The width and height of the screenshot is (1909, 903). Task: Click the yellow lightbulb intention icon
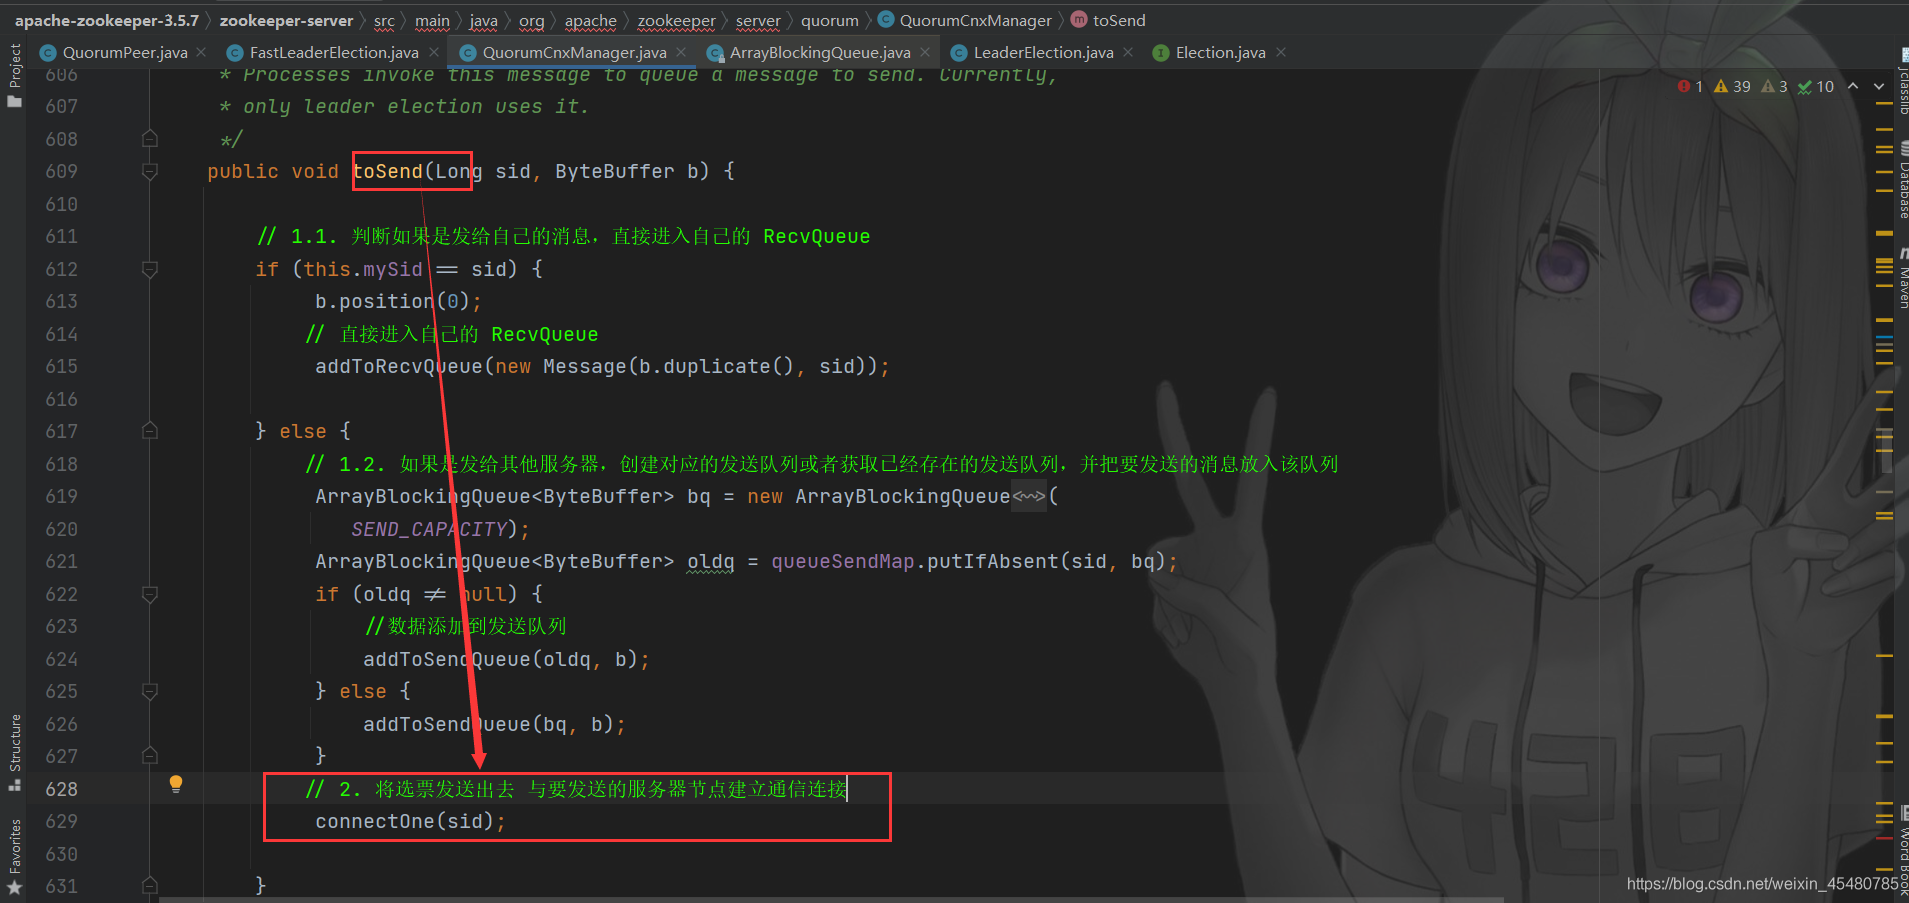pos(176,784)
